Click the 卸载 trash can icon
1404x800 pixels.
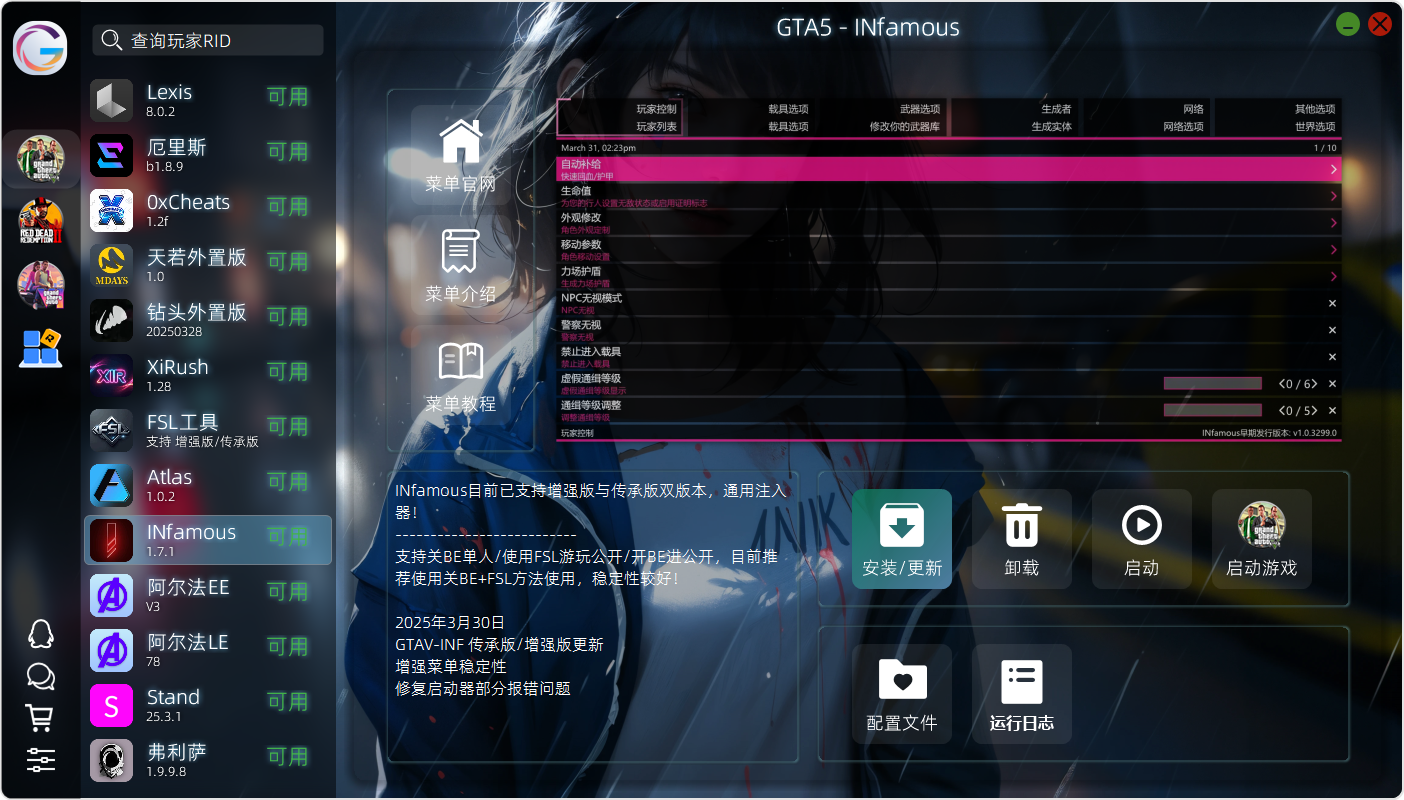[1021, 526]
